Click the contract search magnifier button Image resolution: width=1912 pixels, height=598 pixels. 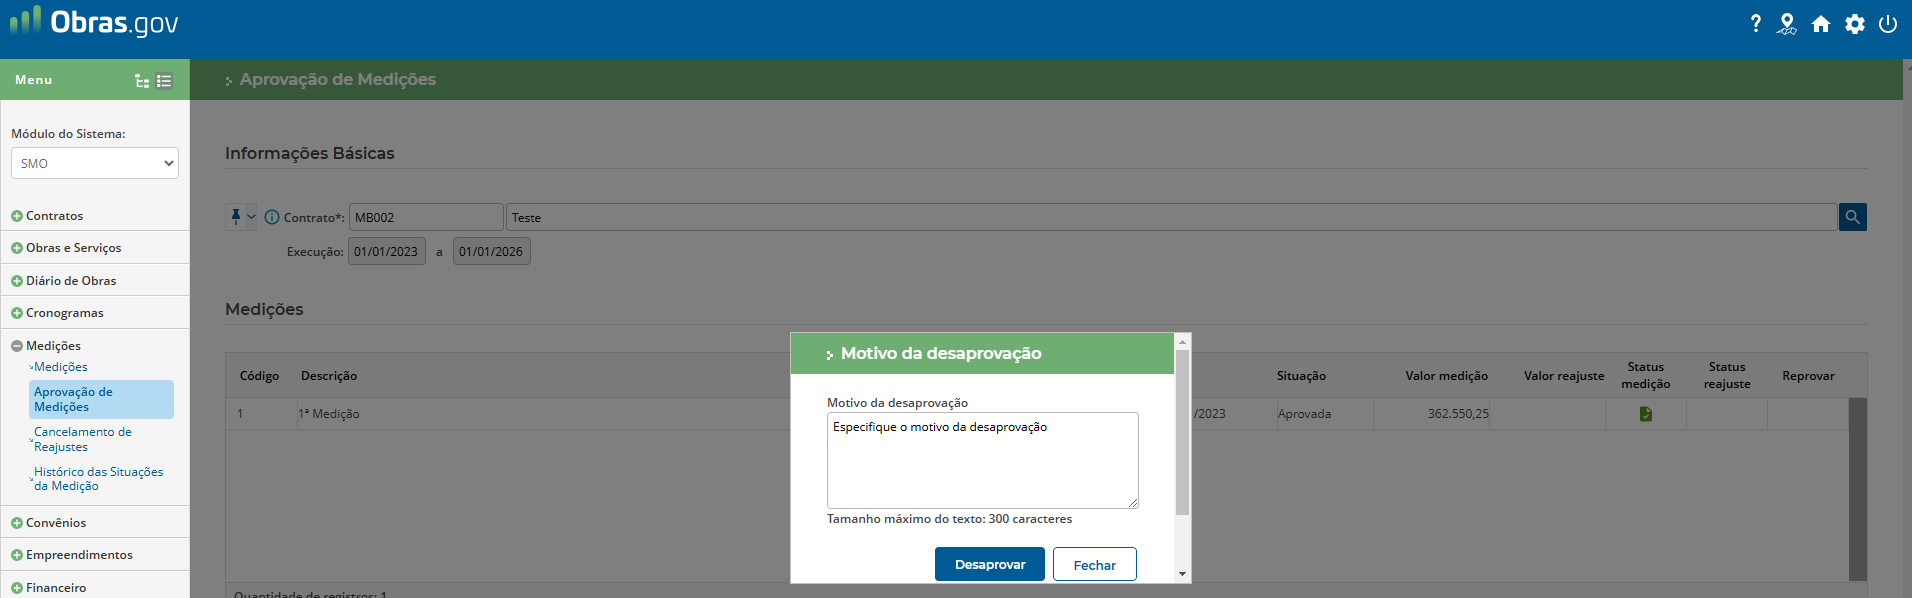[x=1852, y=217]
